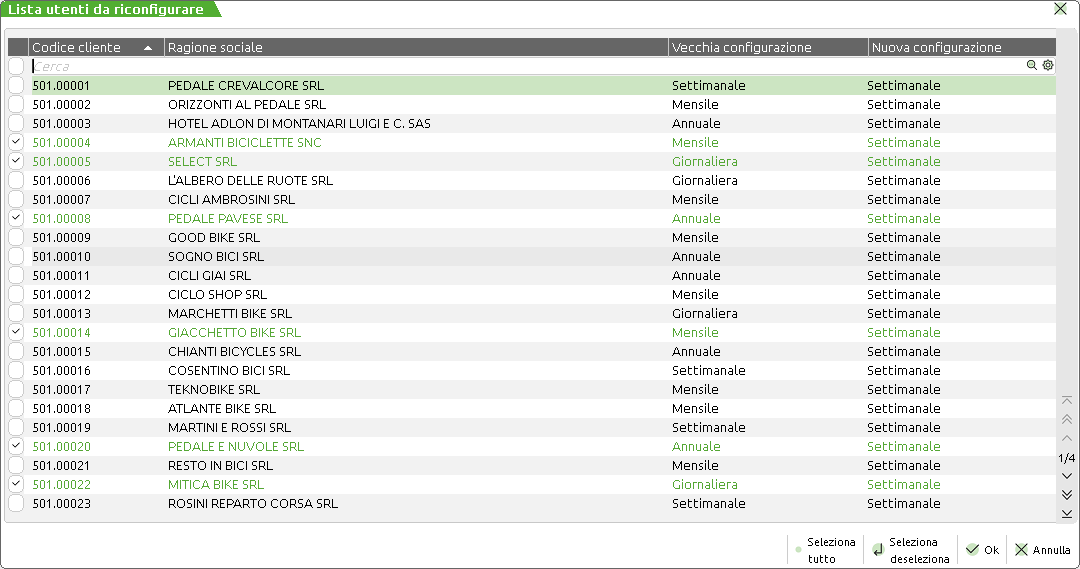
Task: Uncheck the MITICA BIKE SRL checkbox
Action: 16,485
